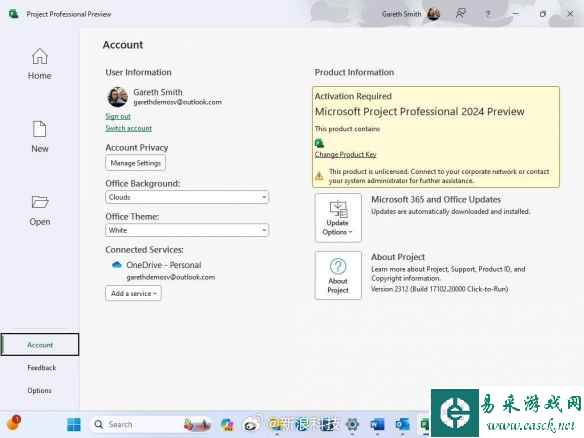Open the Update Options menu button
The height and width of the screenshot is (438, 584).
338,218
